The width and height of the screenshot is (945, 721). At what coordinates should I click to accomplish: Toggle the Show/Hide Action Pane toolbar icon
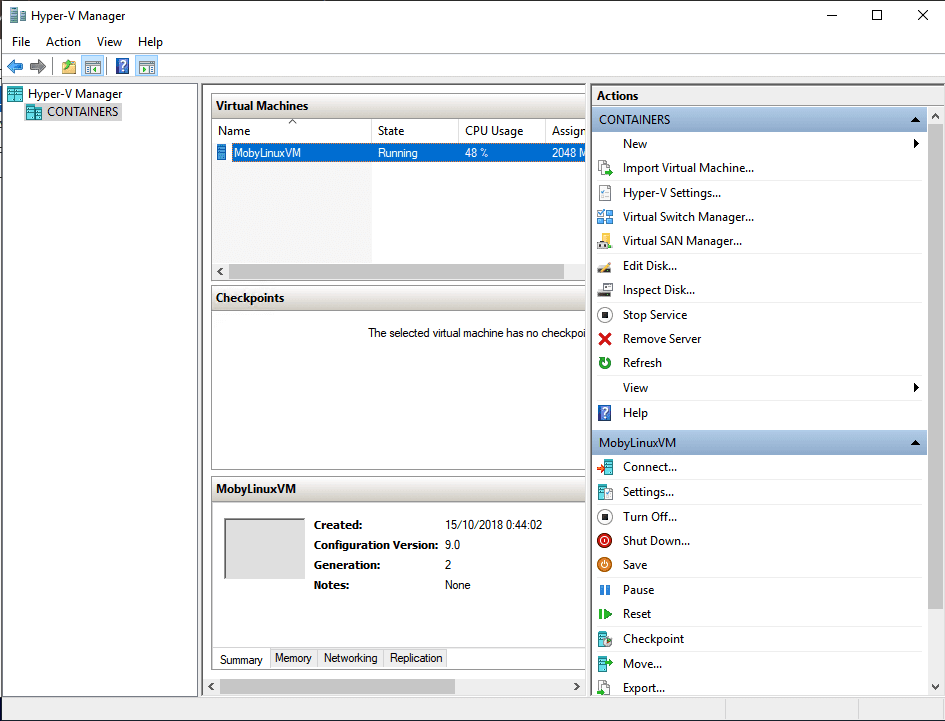click(x=146, y=65)
